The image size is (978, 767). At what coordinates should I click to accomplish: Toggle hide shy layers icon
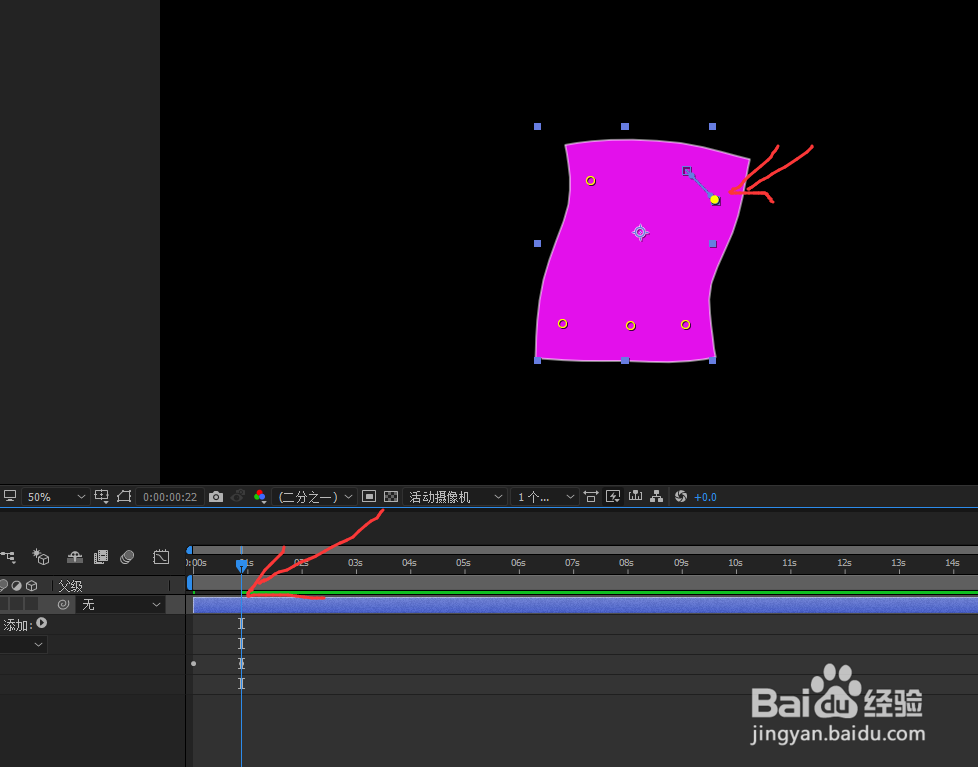(75, 556)
